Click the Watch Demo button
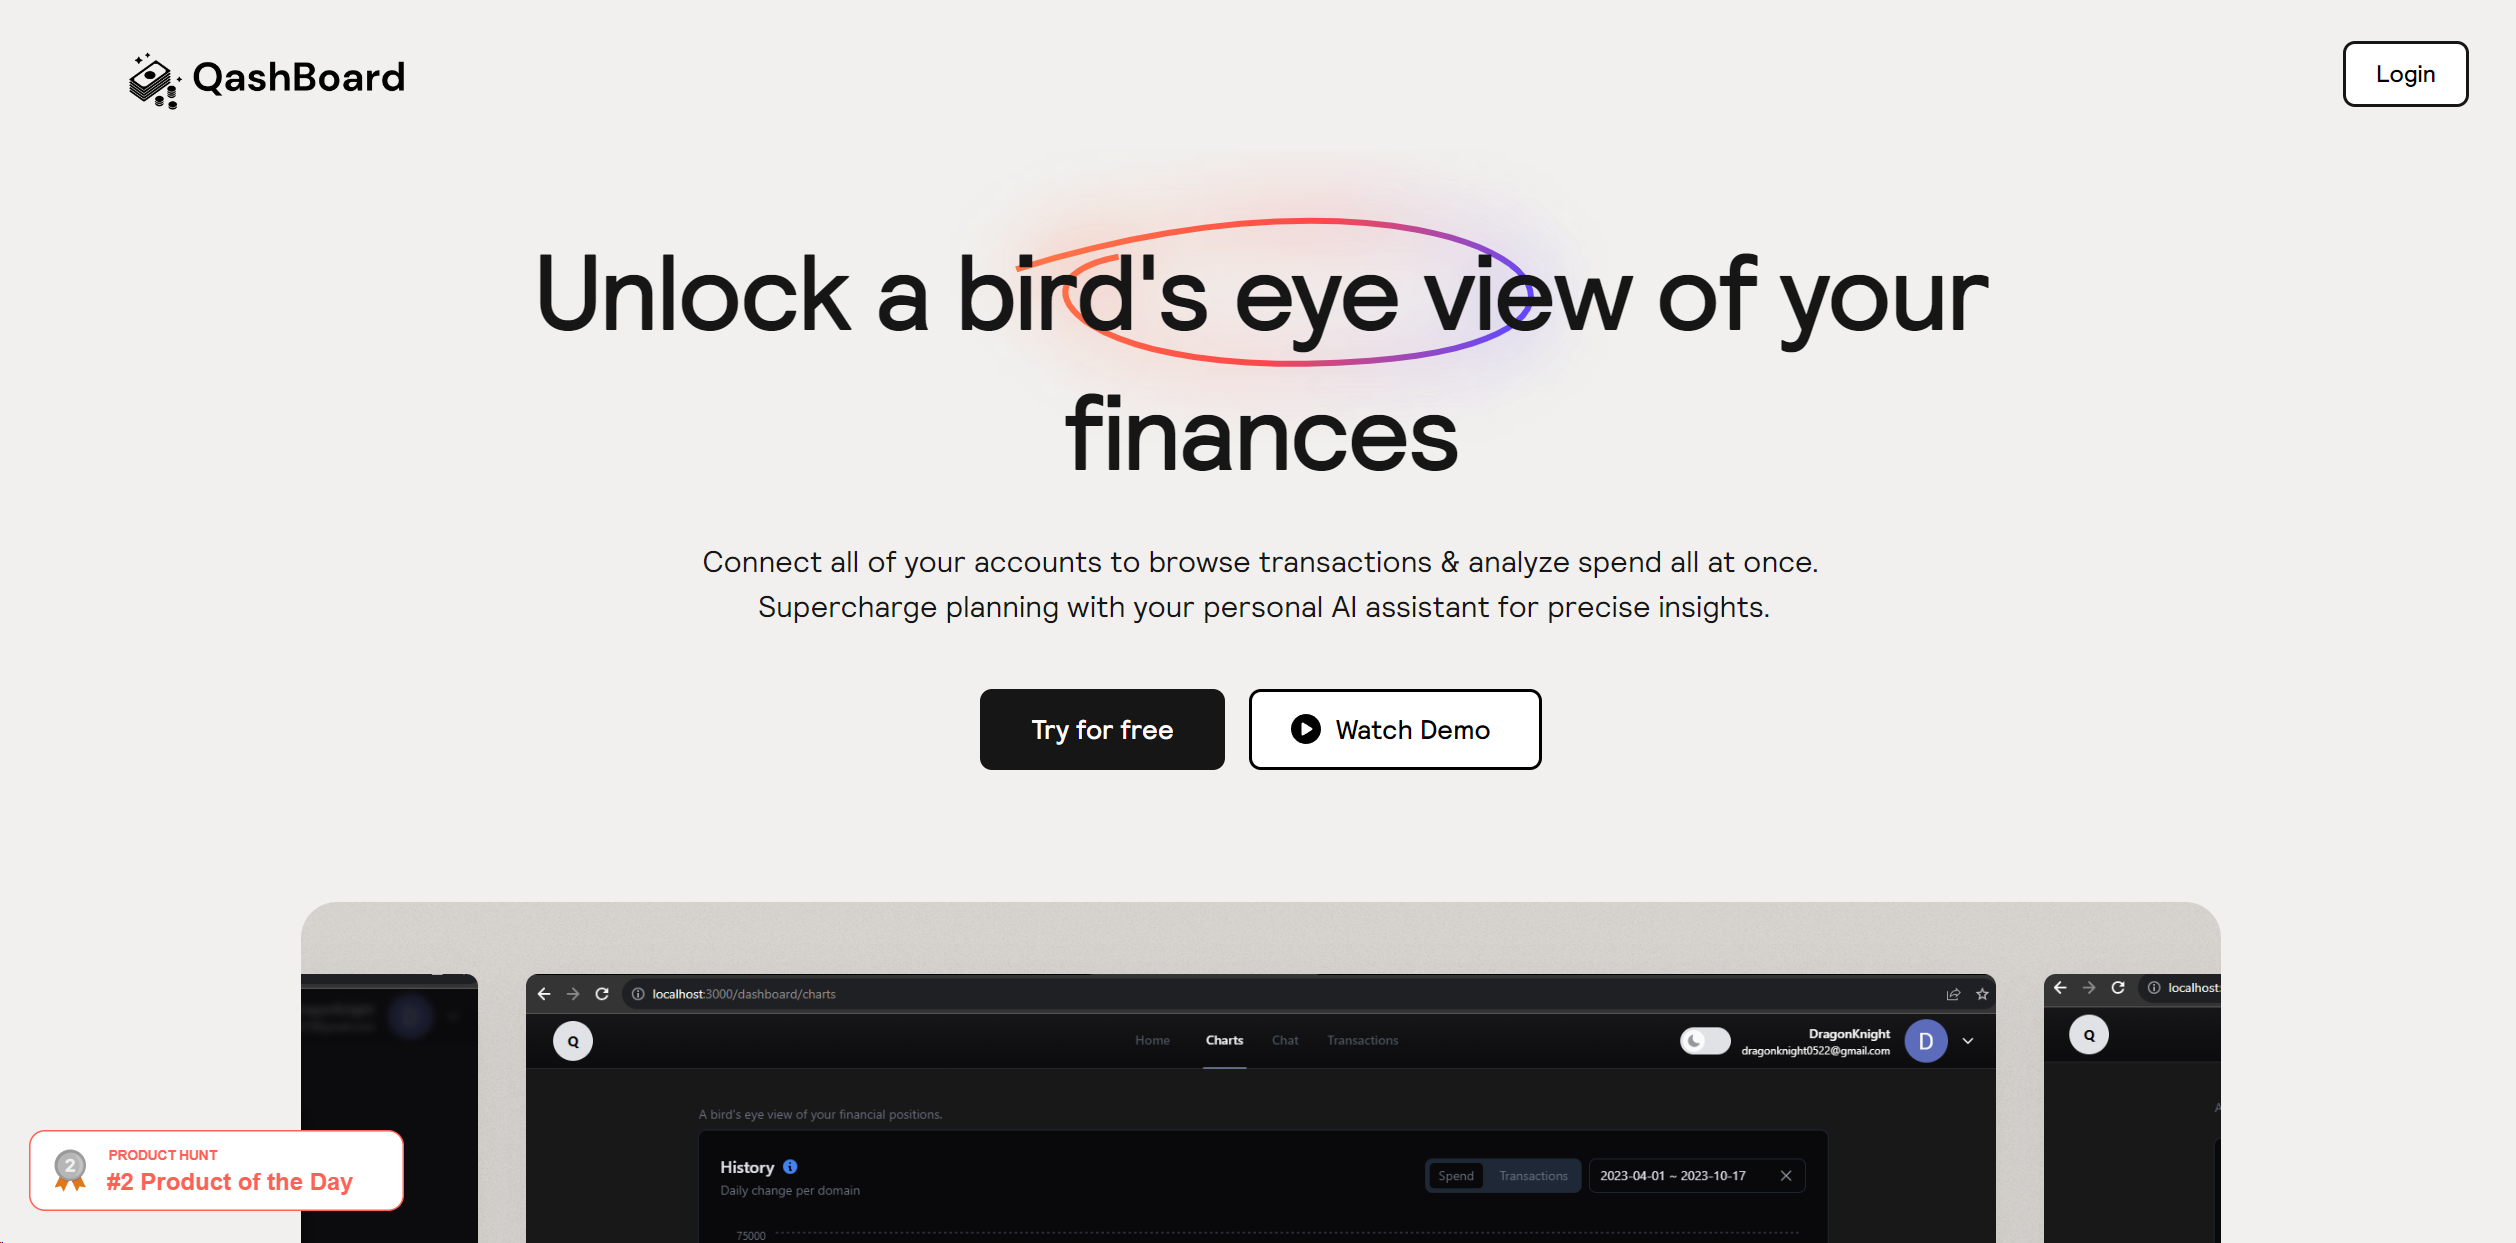Screen dimensions: 2516x1243 1393,730
